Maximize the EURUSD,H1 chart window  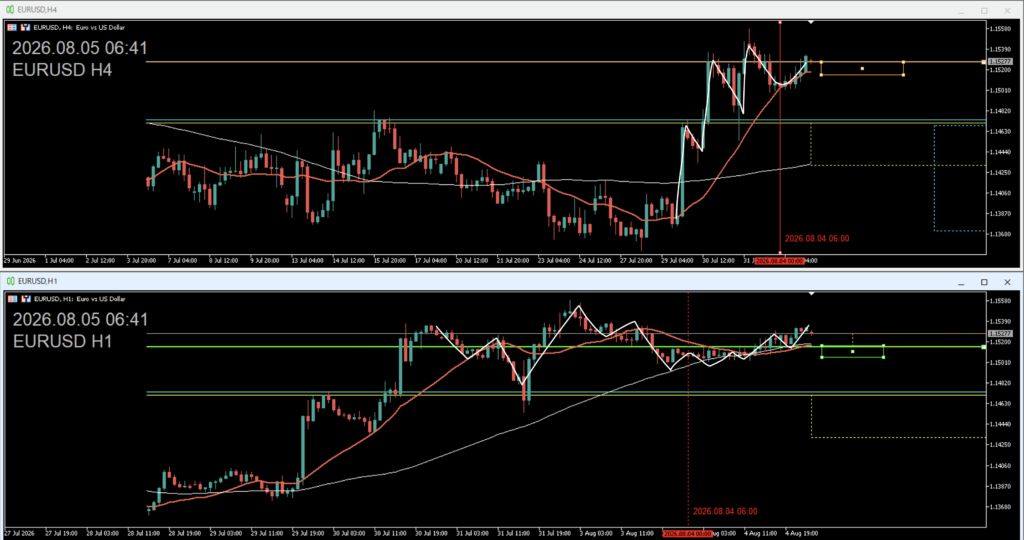[x=984, y=282]
